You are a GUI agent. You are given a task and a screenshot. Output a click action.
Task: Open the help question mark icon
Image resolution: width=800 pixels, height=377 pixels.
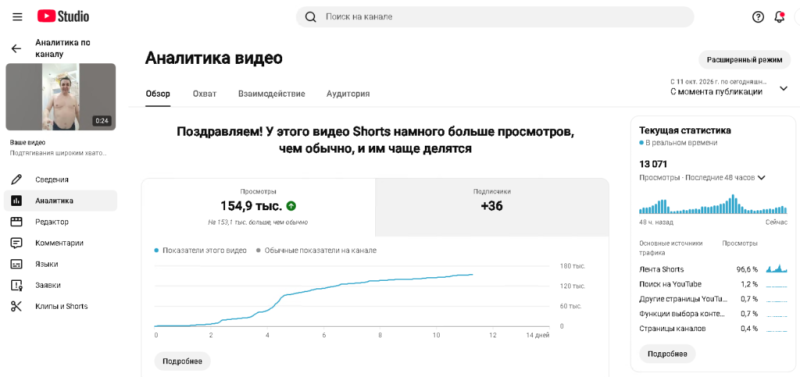758,17
